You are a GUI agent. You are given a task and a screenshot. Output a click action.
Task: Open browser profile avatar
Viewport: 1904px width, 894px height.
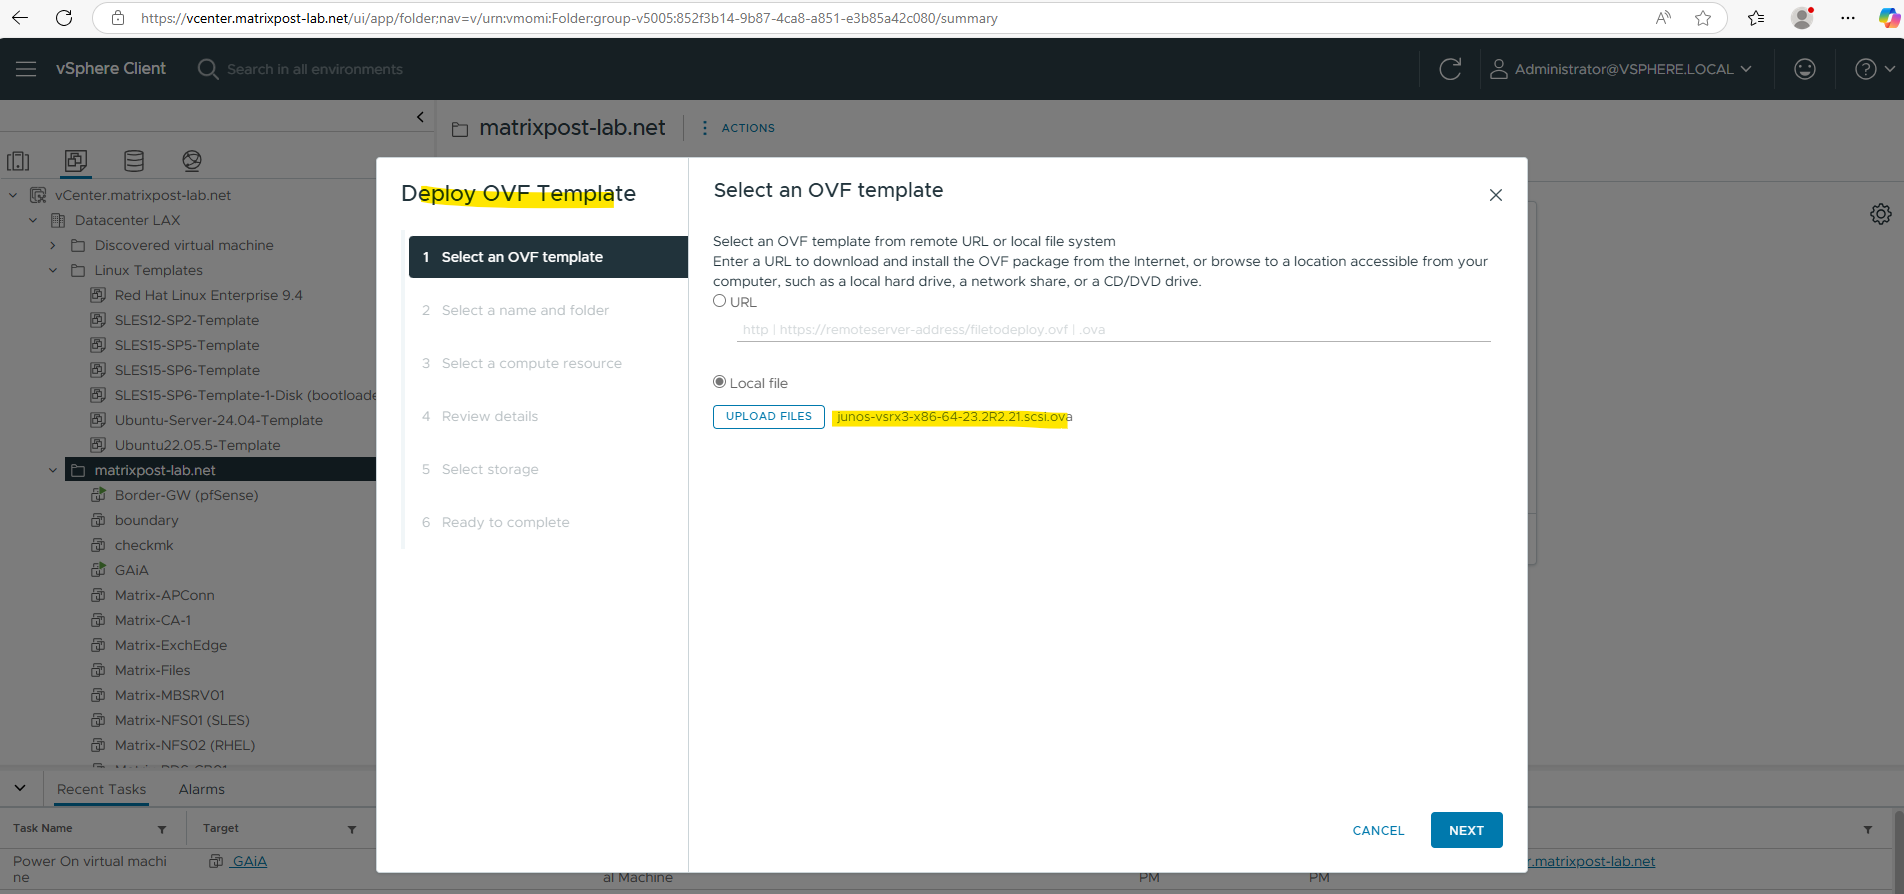[1803, 18]
